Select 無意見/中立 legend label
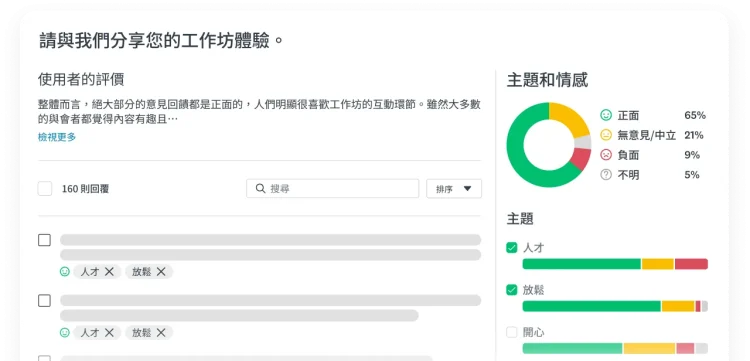Image resolution: width=750 pixels, height=361 pixels. 647,135
